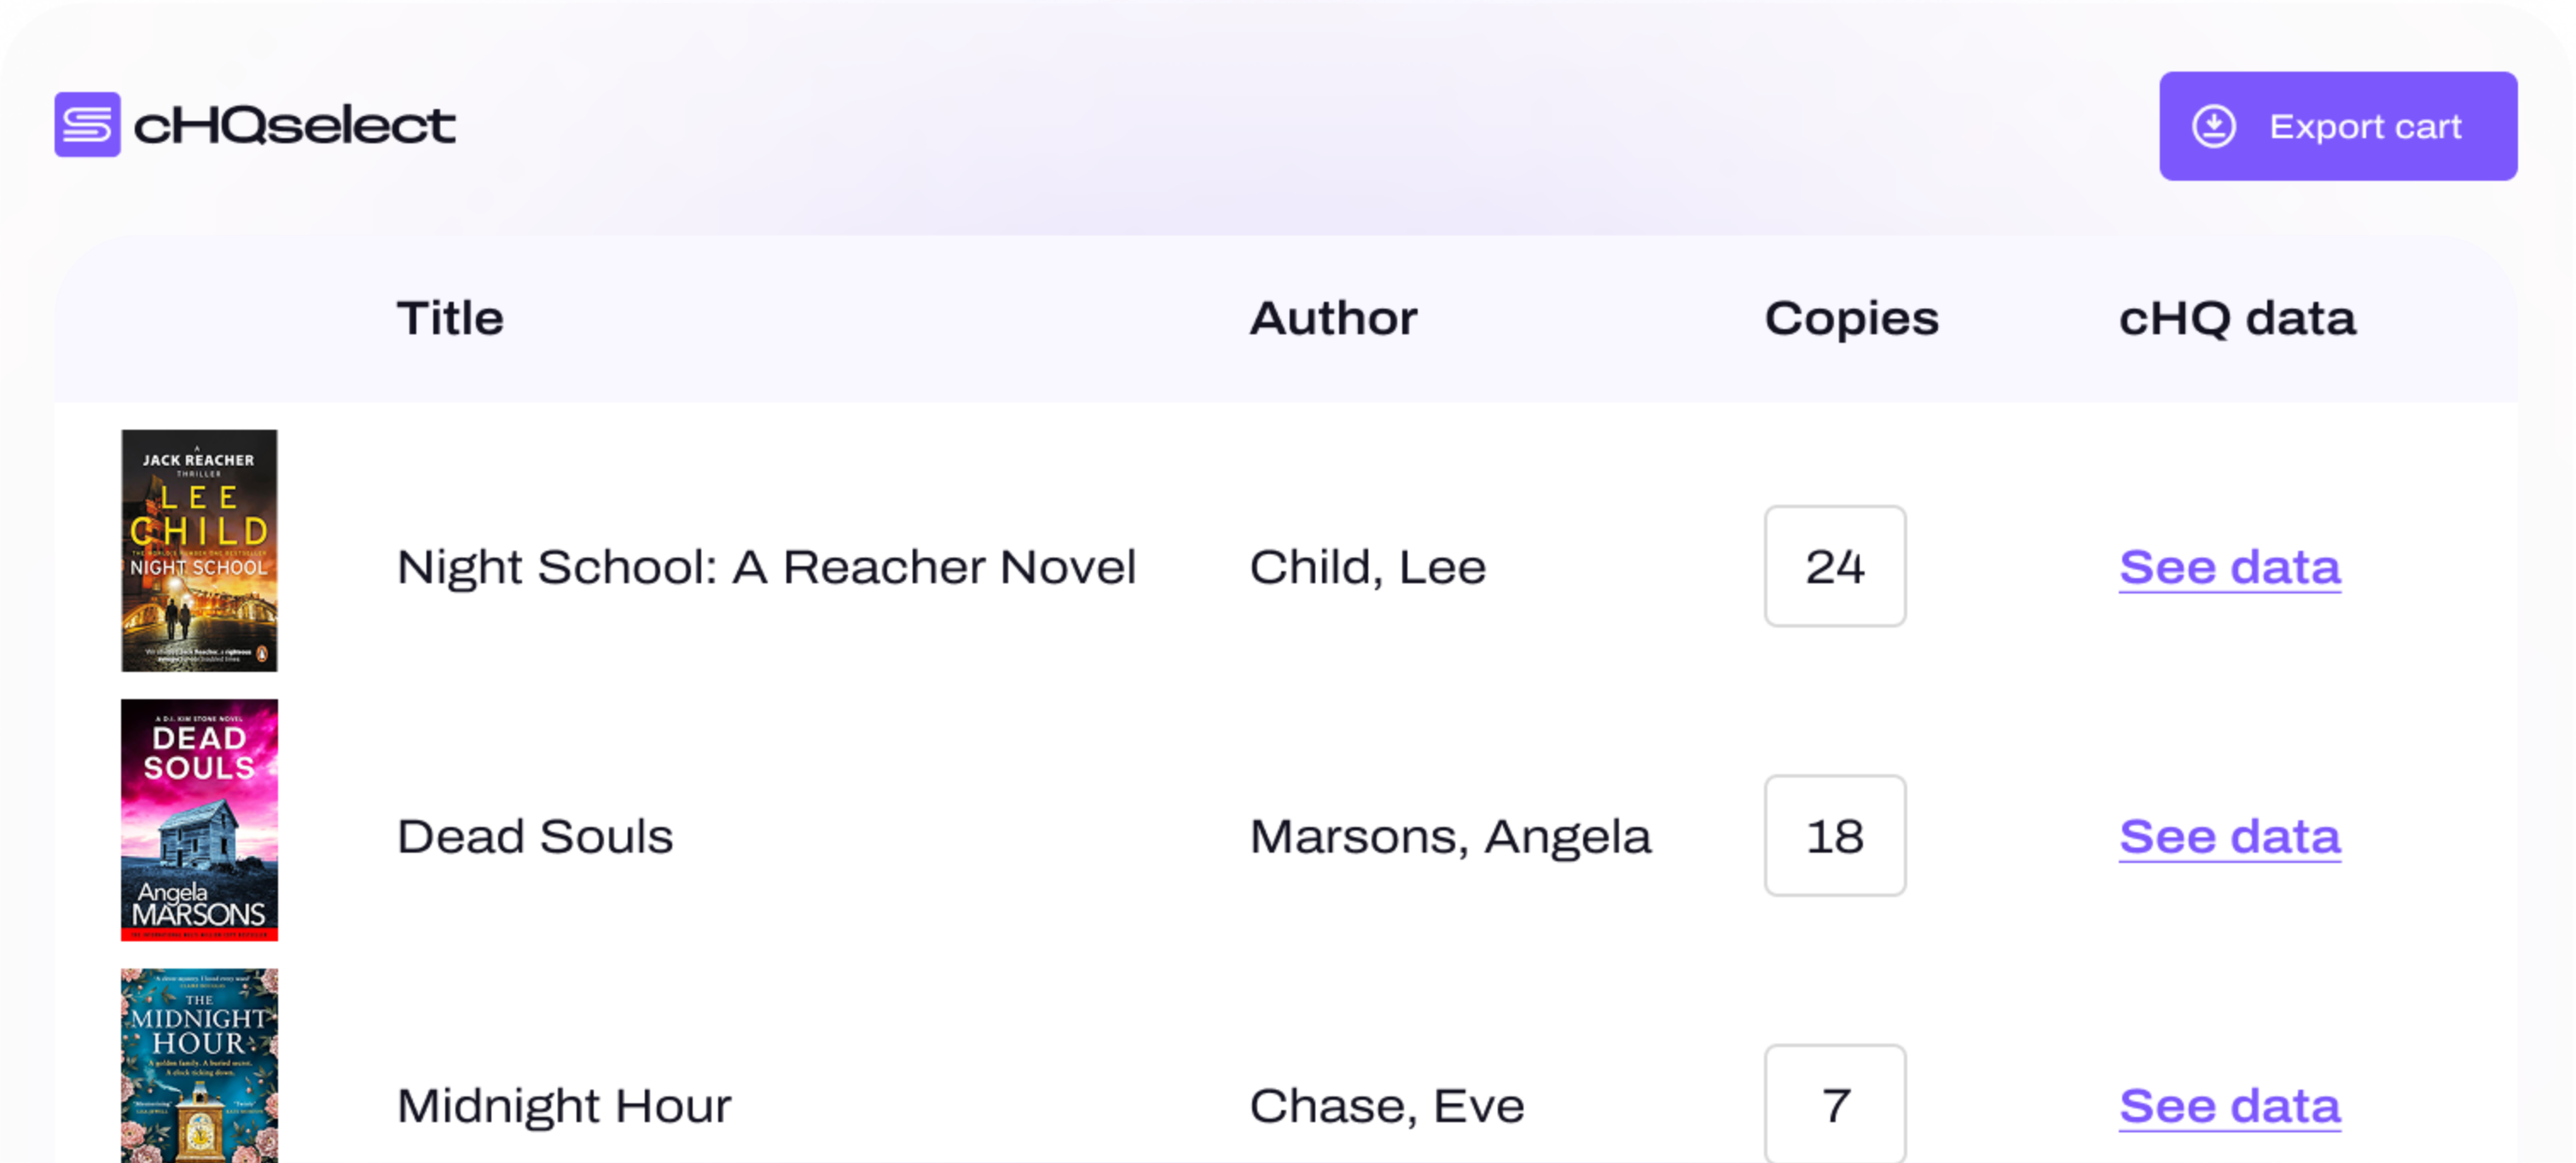The image size is (2576, 1163).
Task: Click the cHQ data column header
Action: click(2237, 318)
